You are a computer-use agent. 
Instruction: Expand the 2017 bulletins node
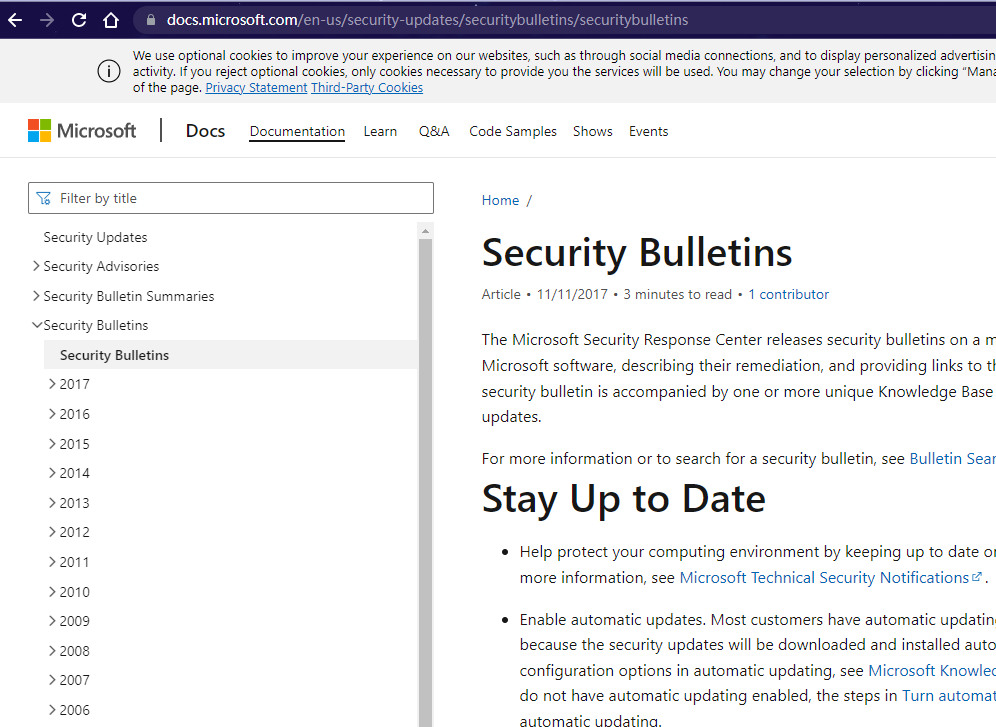[x=53, y=384]
